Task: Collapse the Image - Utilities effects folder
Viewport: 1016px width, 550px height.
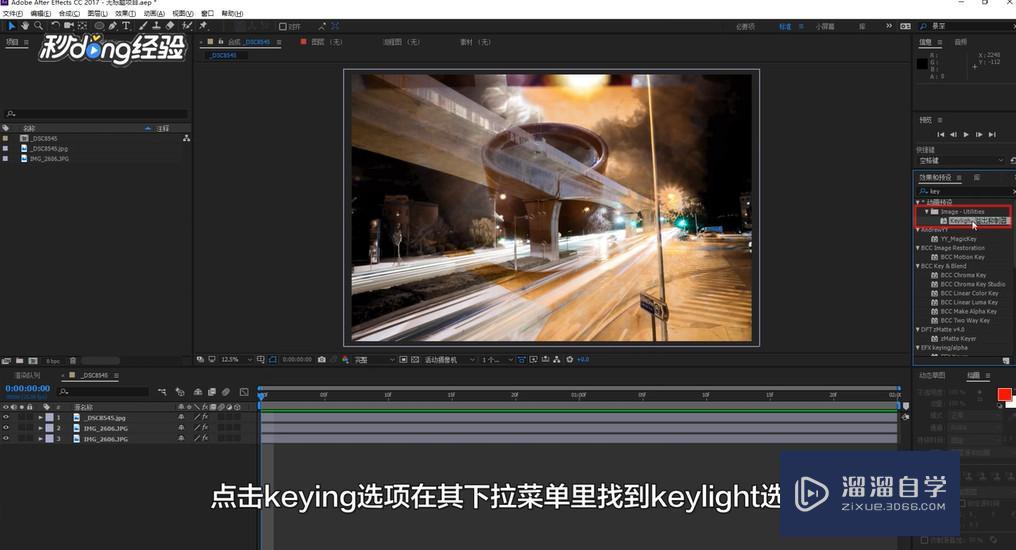Action: (927, 211)
